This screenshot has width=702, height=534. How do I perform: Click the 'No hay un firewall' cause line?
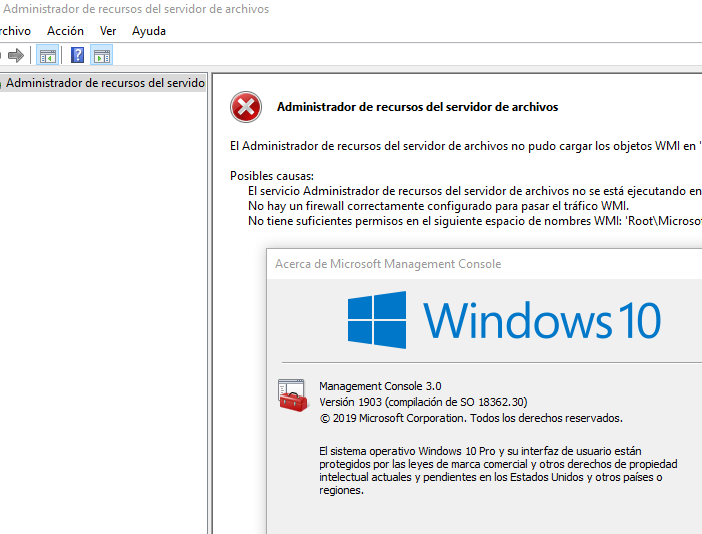pyautogui.click(x=438, y=206)
